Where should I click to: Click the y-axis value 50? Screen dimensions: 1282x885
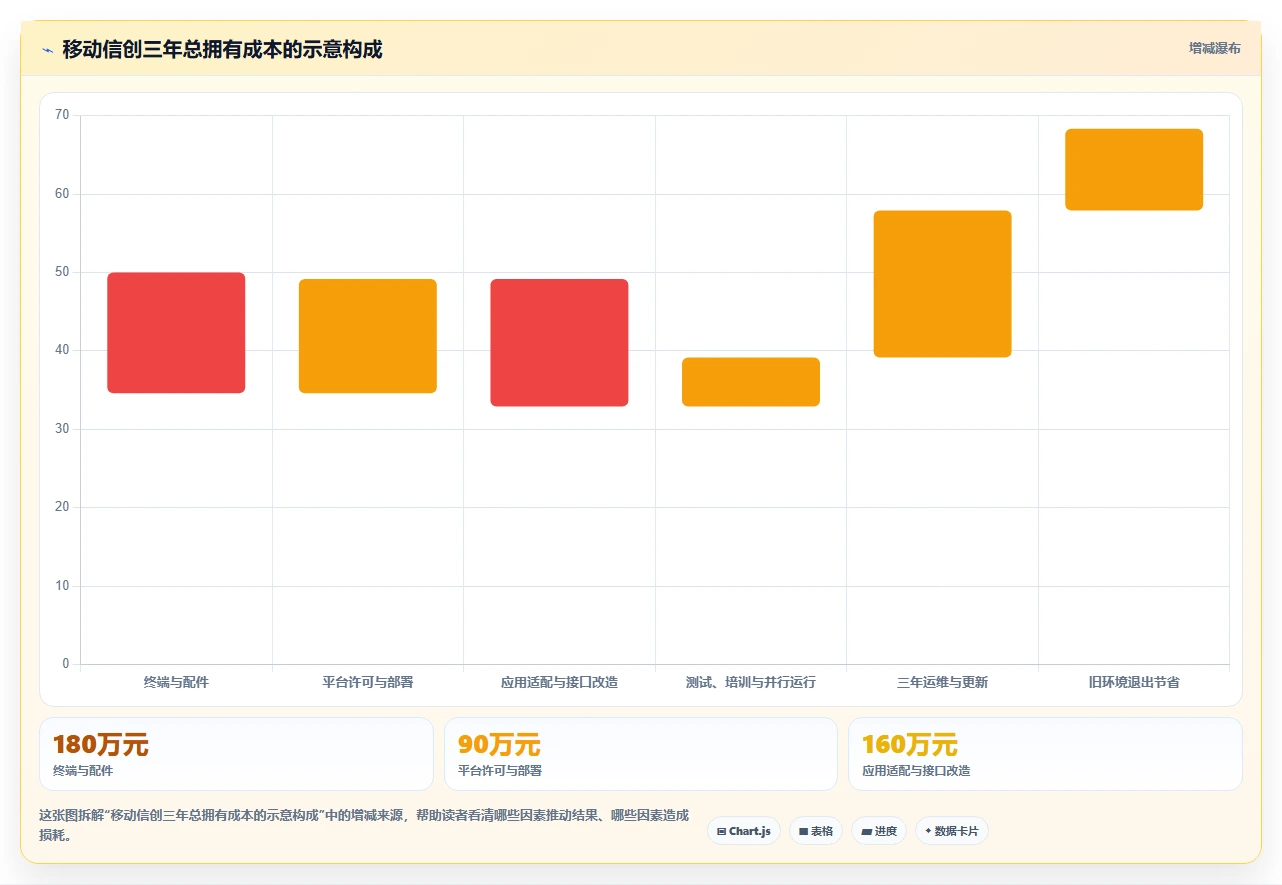(62, 272)
